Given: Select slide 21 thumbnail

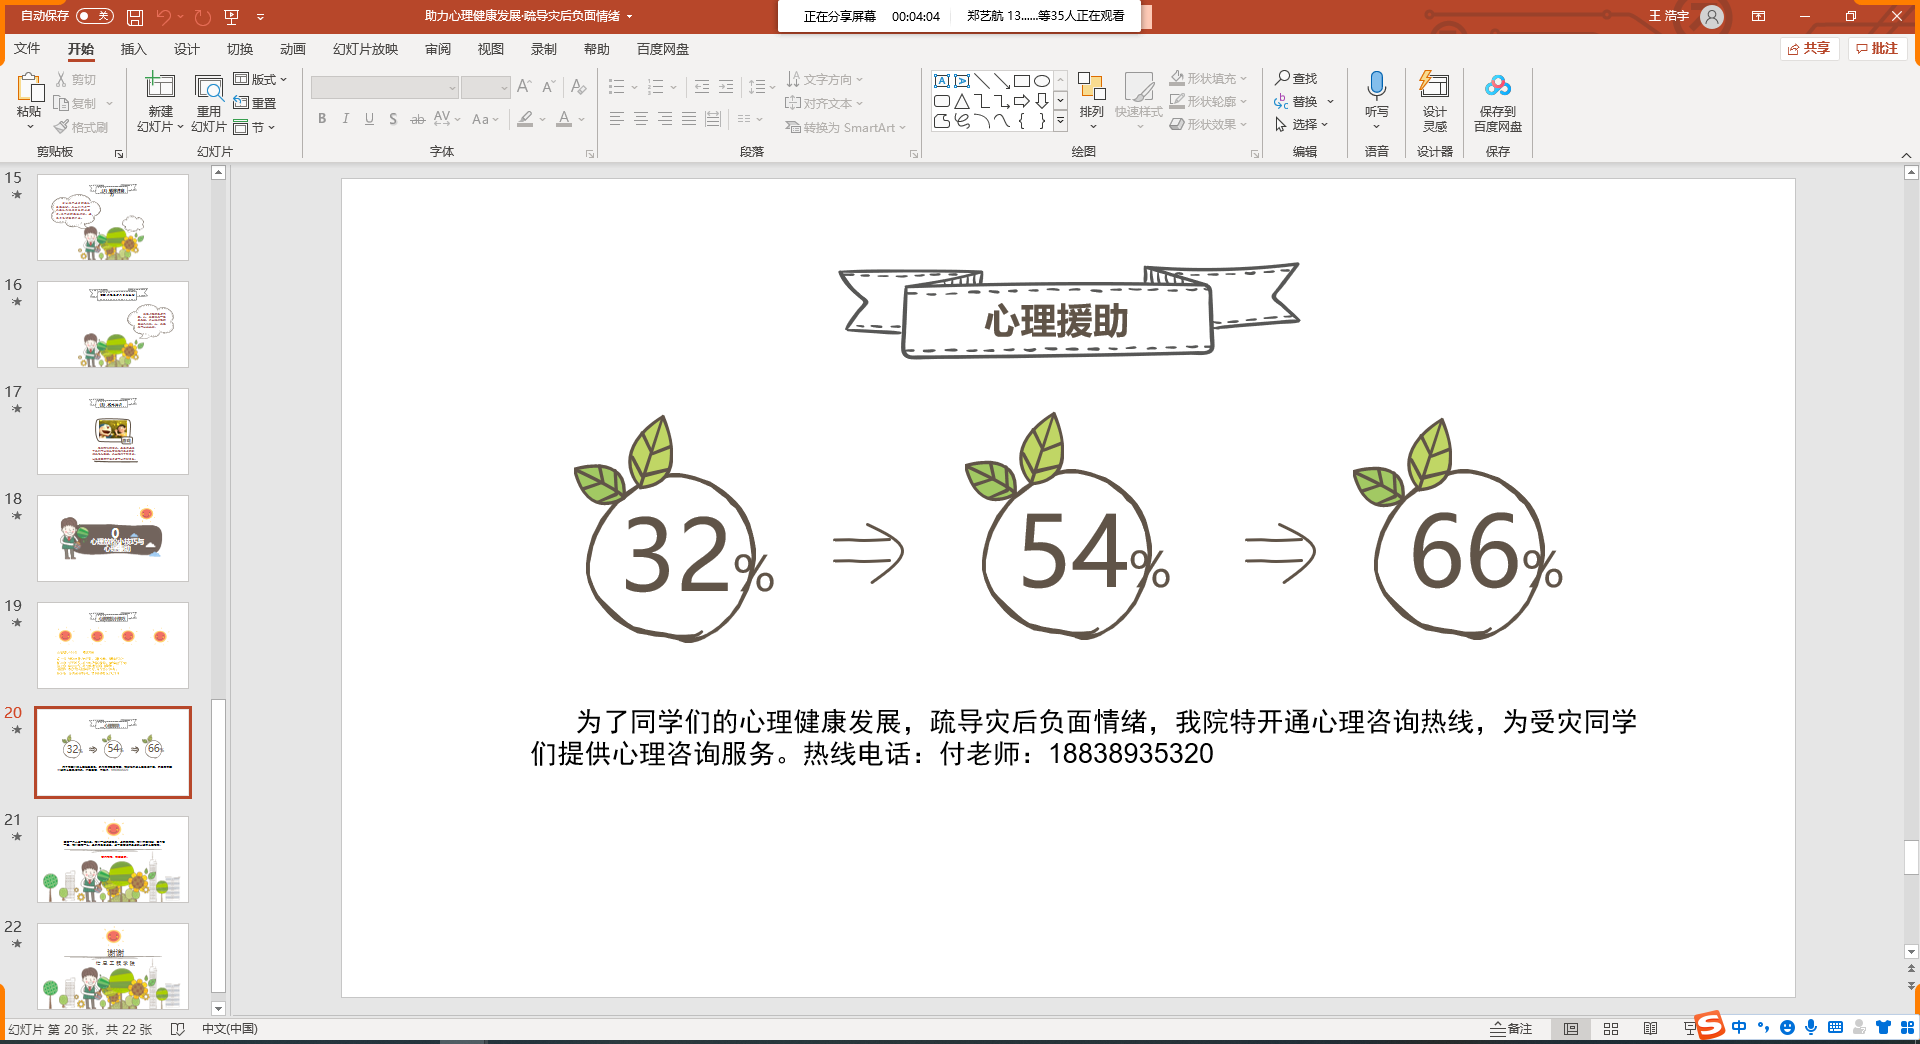Looking at the screenshot, I should click(113, 859).
